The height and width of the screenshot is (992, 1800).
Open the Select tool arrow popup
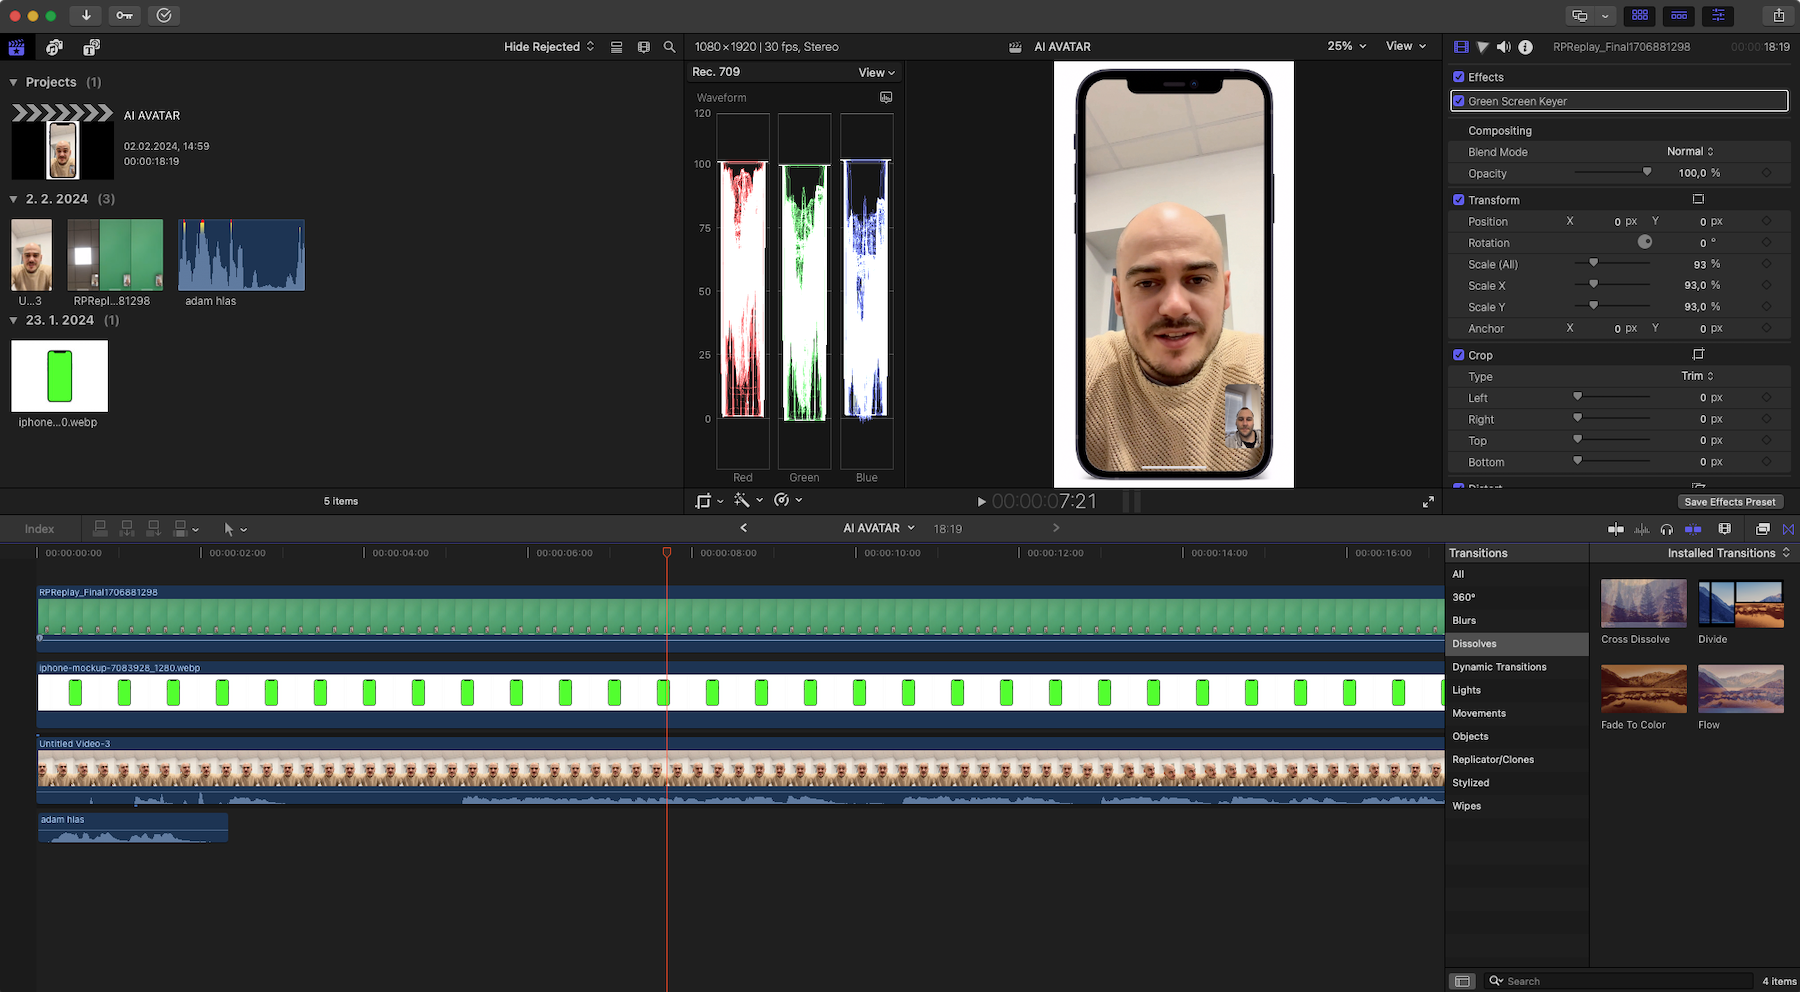(x=235, y=529)
